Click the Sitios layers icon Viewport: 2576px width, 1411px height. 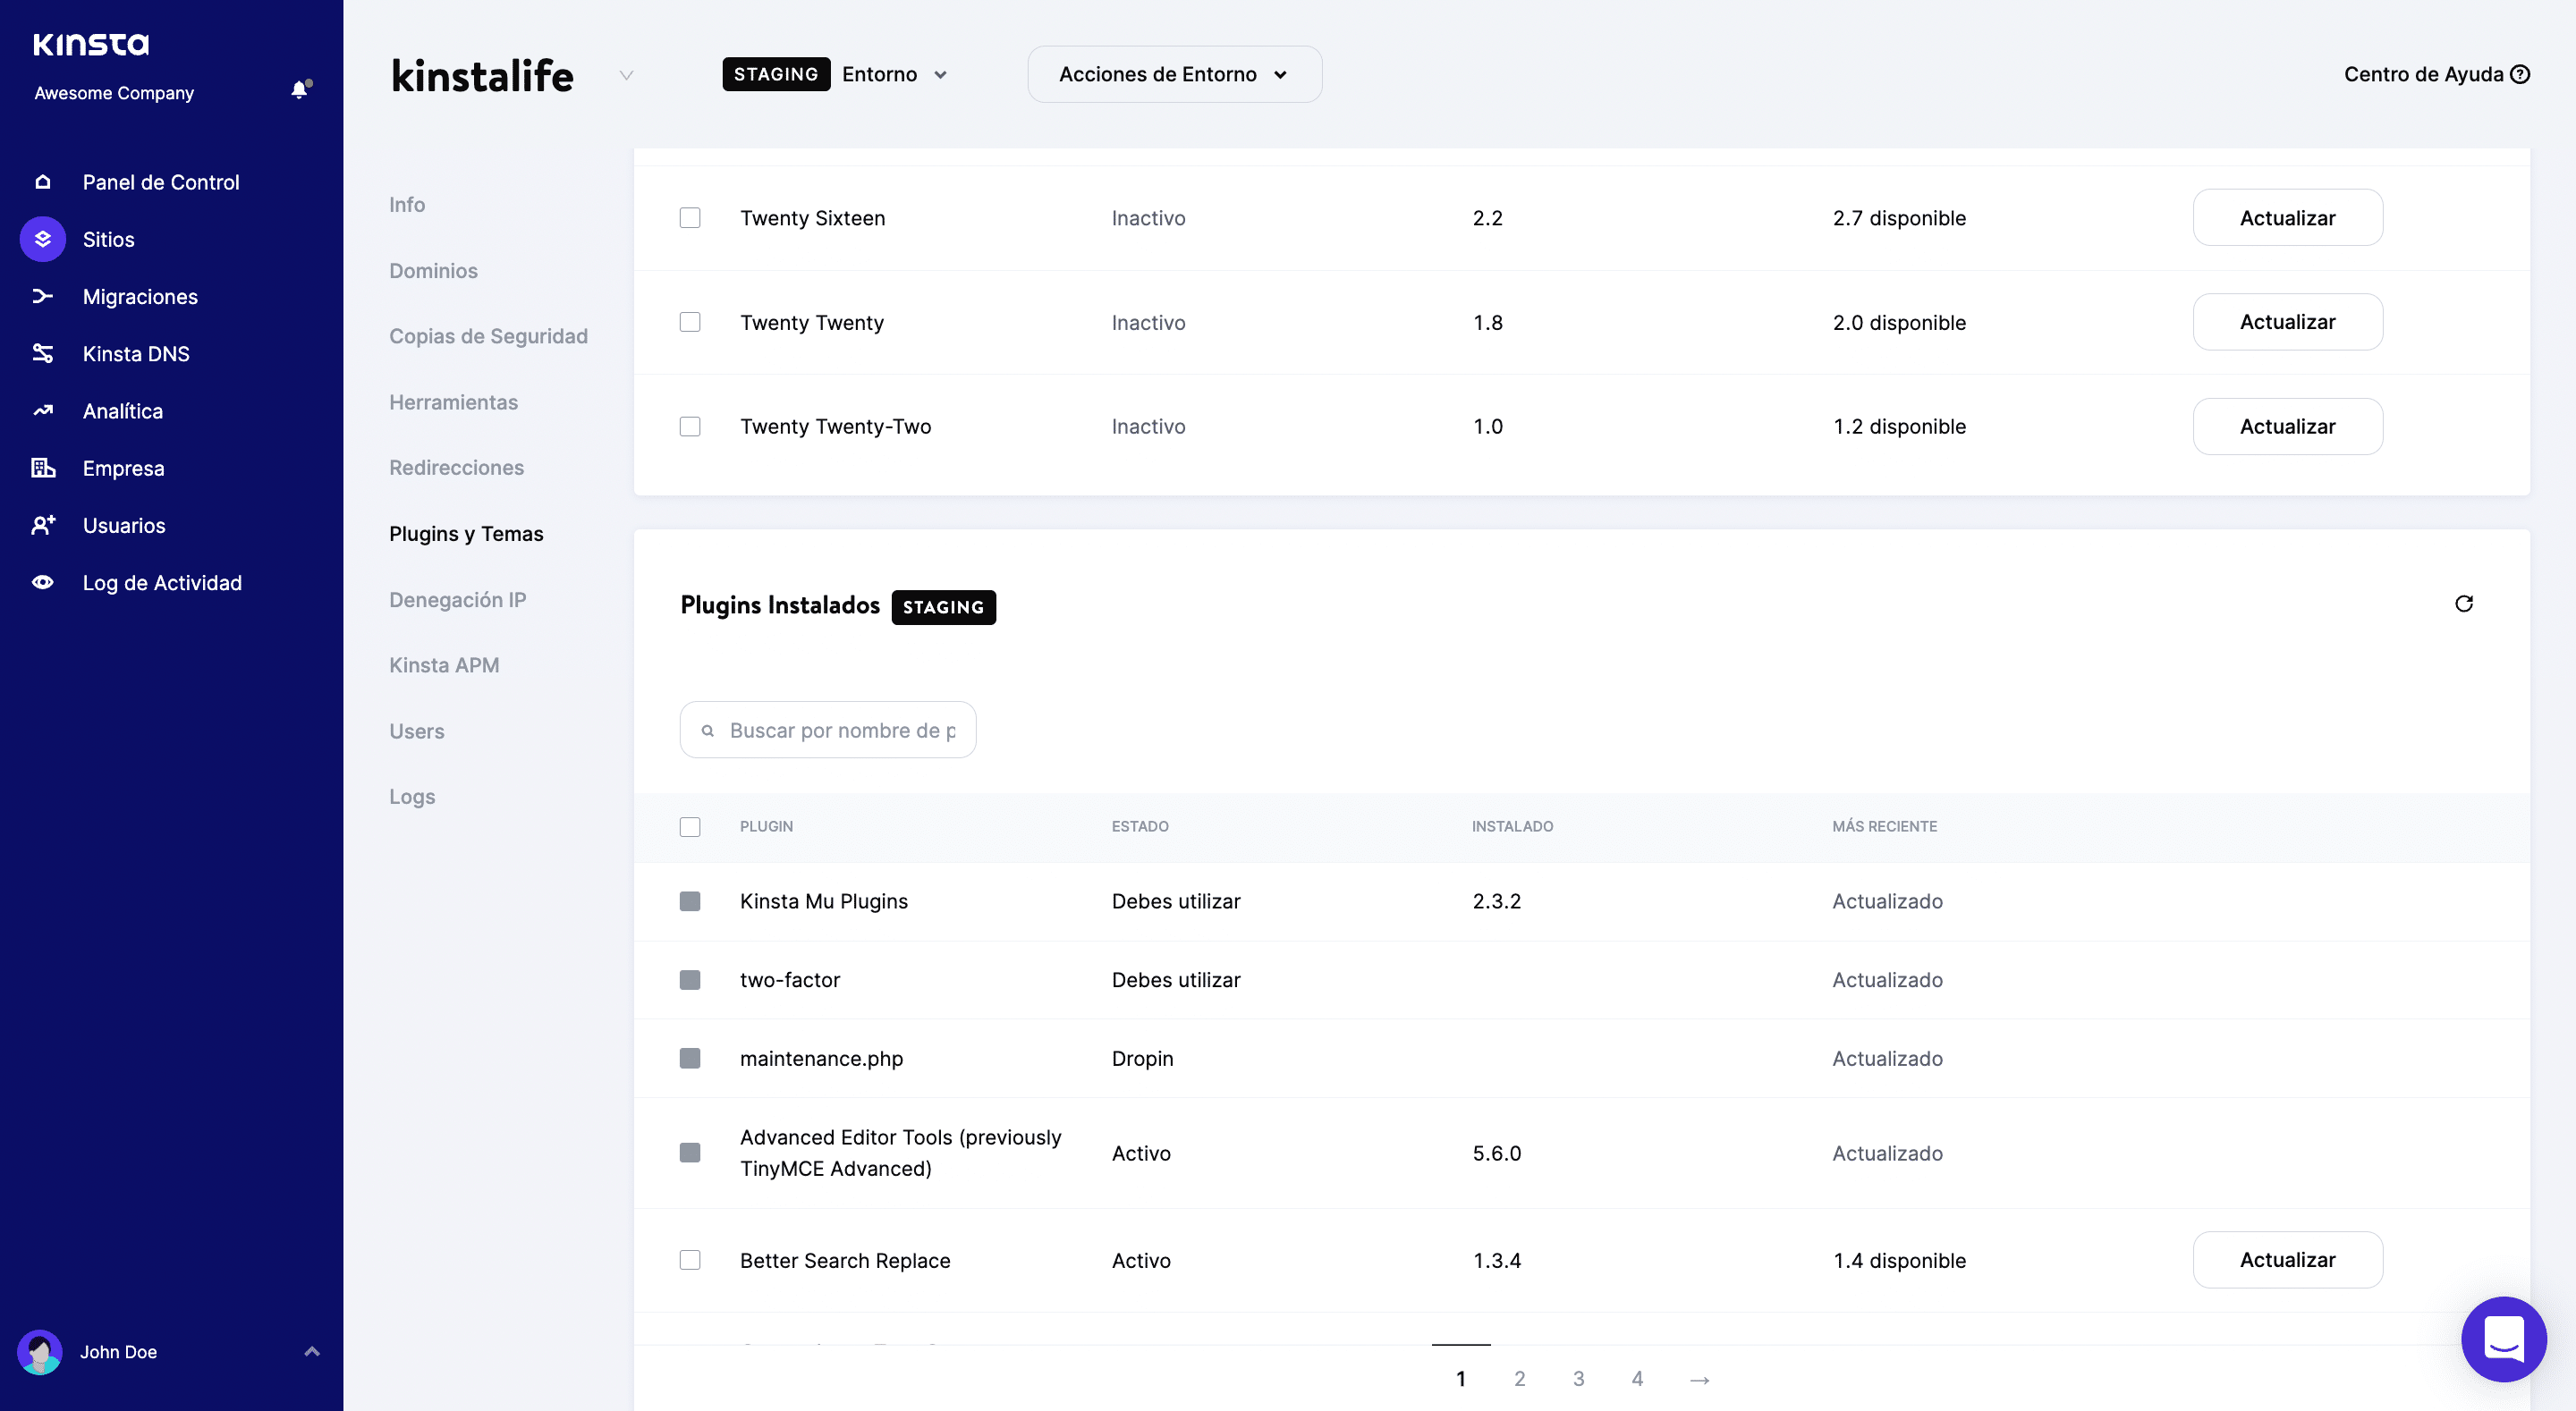pyautogui.click(x=43, y=239)
